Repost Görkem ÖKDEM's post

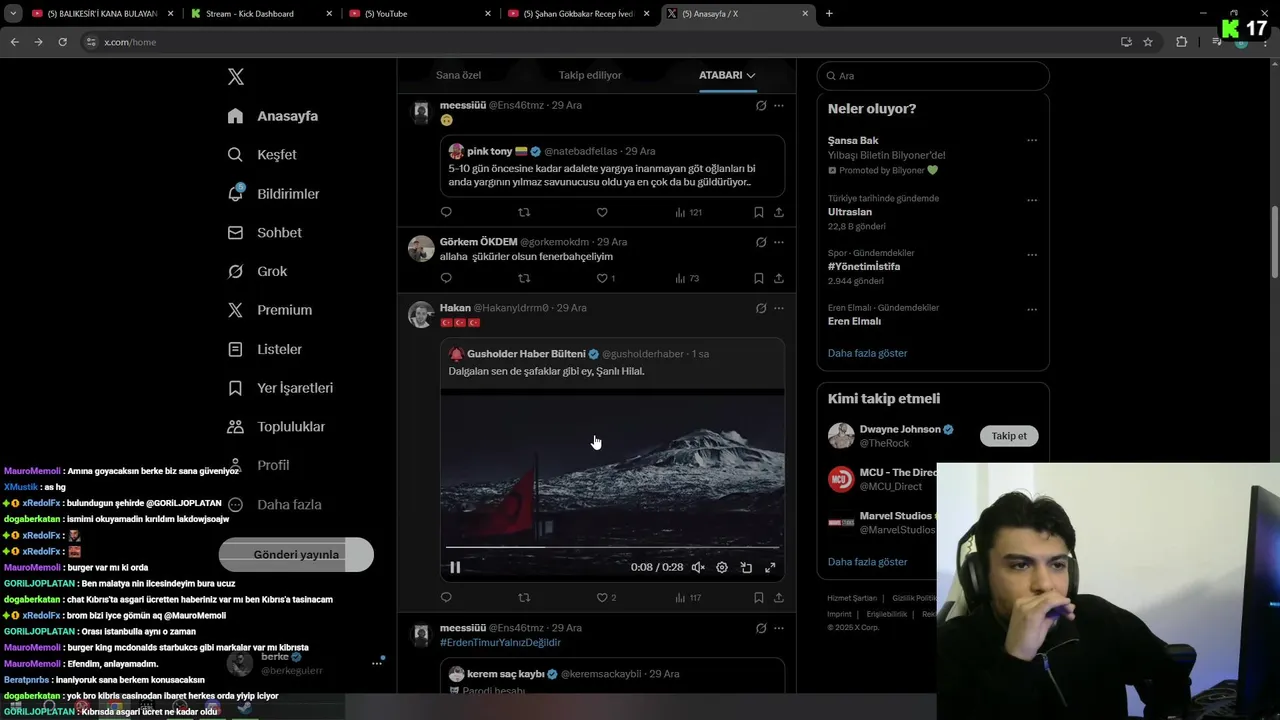524,278
